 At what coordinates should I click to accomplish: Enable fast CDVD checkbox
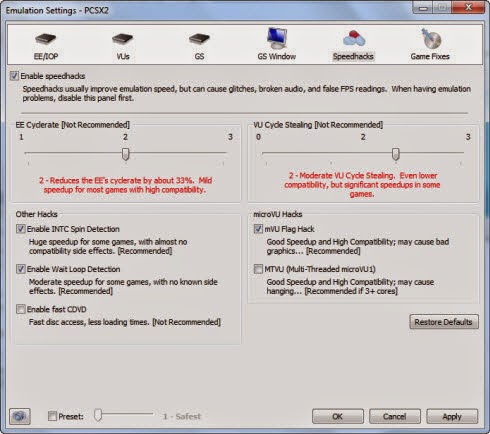(x=21, y=309)
